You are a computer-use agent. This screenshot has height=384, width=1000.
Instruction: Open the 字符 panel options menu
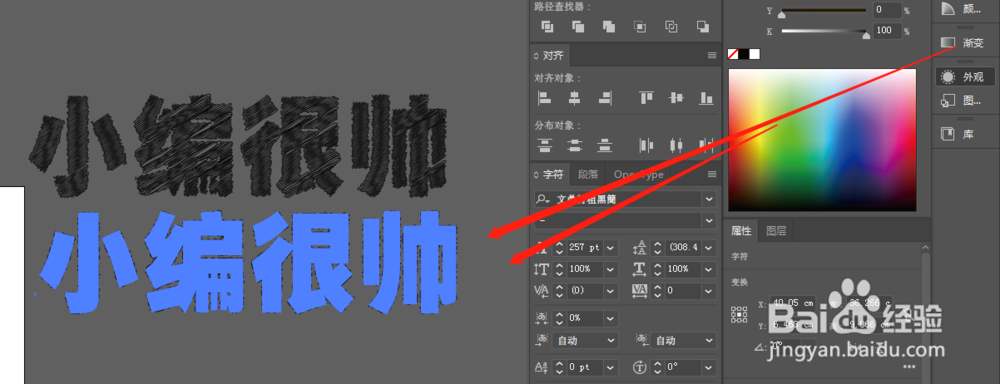712,174
